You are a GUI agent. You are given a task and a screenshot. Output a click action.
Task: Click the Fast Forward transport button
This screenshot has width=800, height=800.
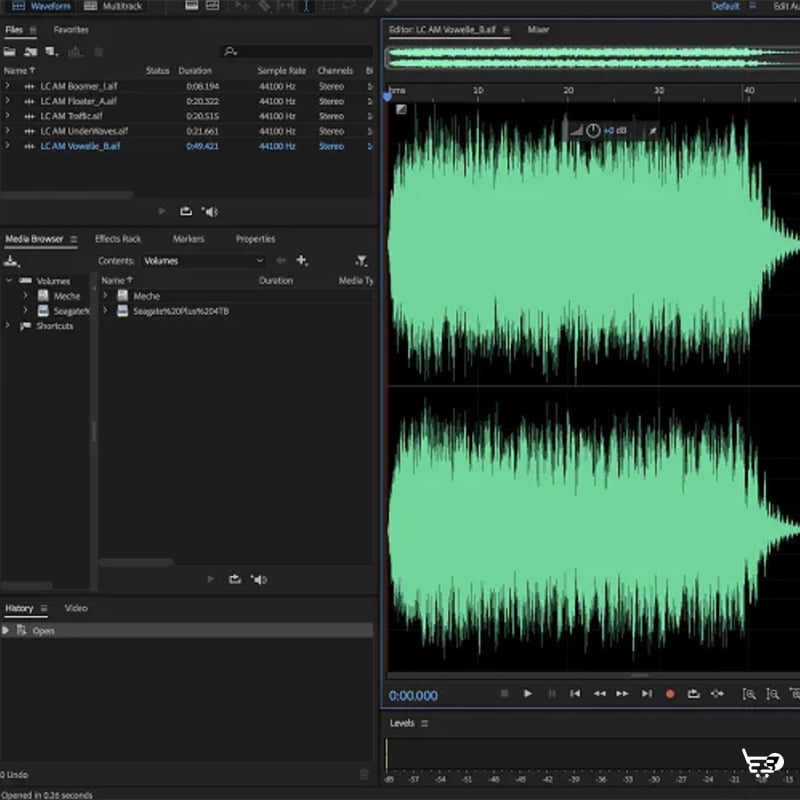(622, 693)
